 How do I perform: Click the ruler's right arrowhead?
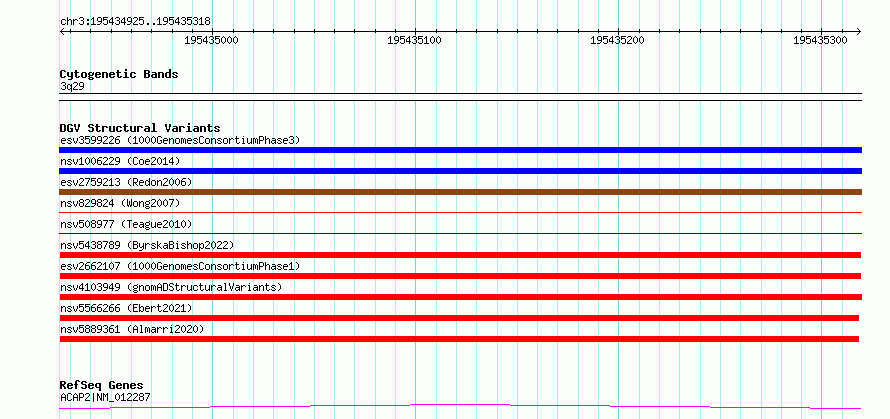pyautogui.click(x=858, y=31)
